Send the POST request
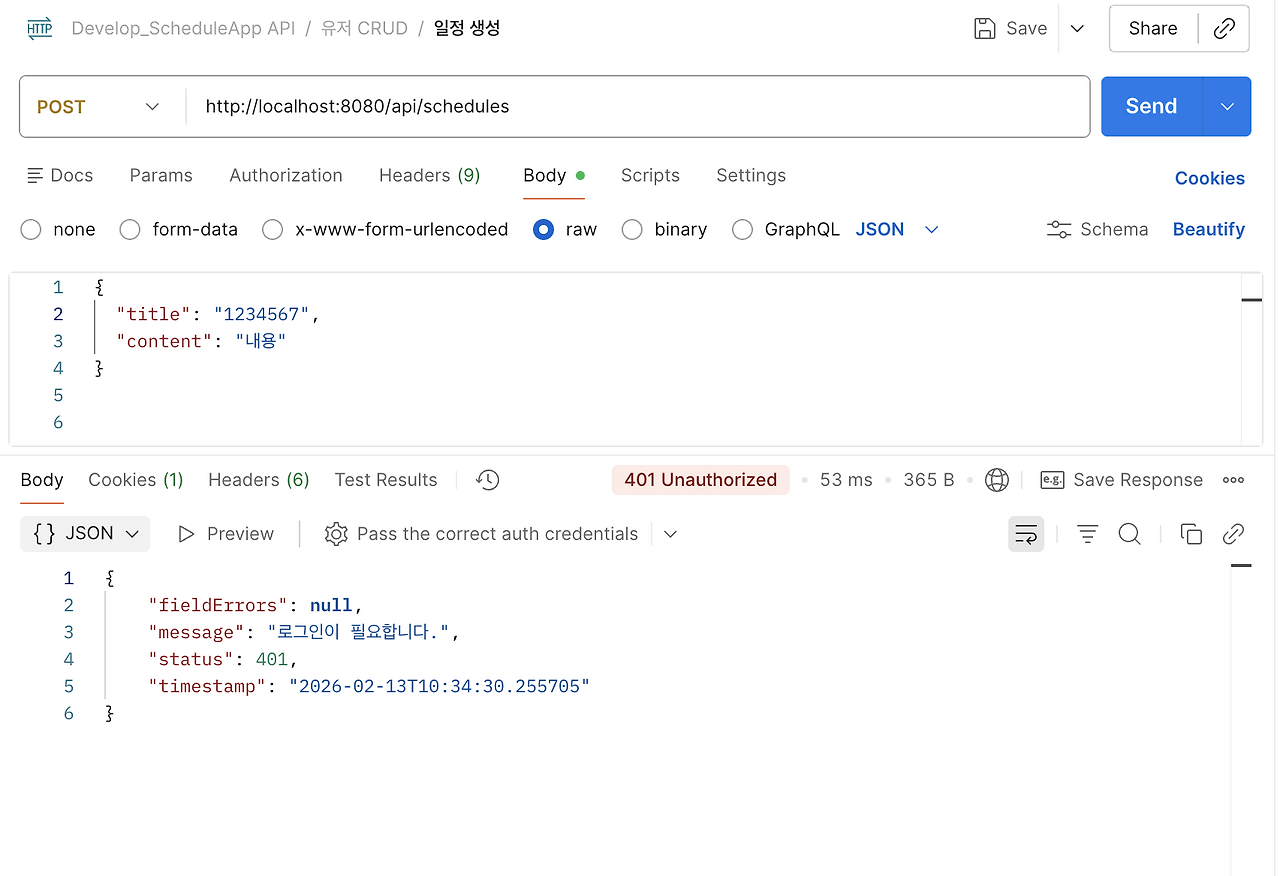The image size is (1280, 876). point(1151,106)
